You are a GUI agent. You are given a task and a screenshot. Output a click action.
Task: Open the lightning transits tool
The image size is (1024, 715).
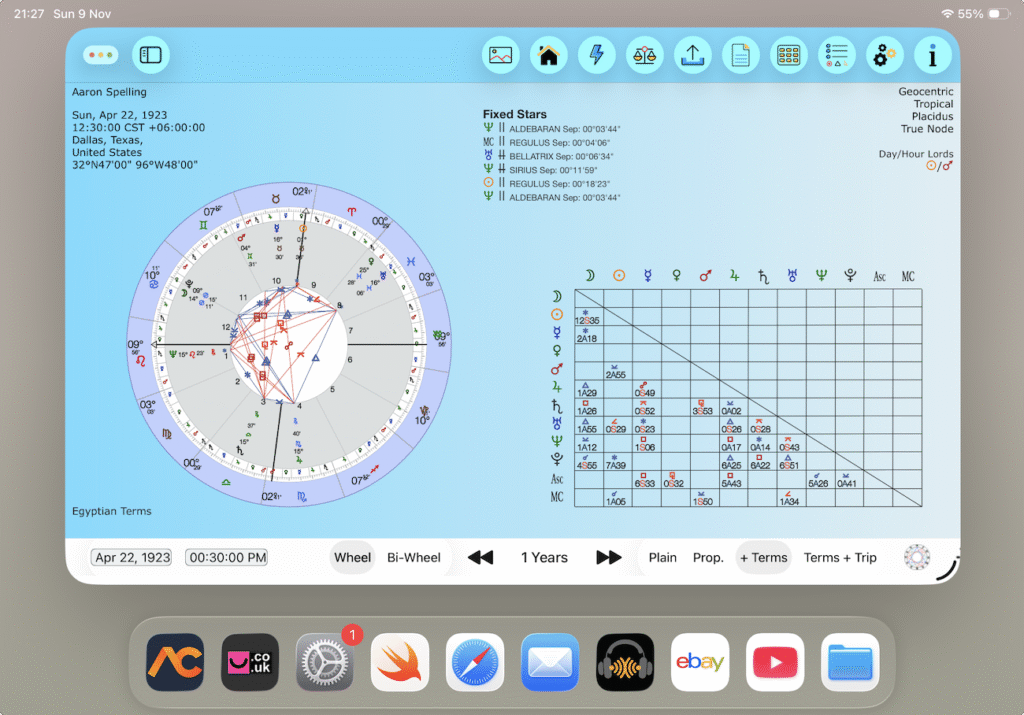[596, 55]
